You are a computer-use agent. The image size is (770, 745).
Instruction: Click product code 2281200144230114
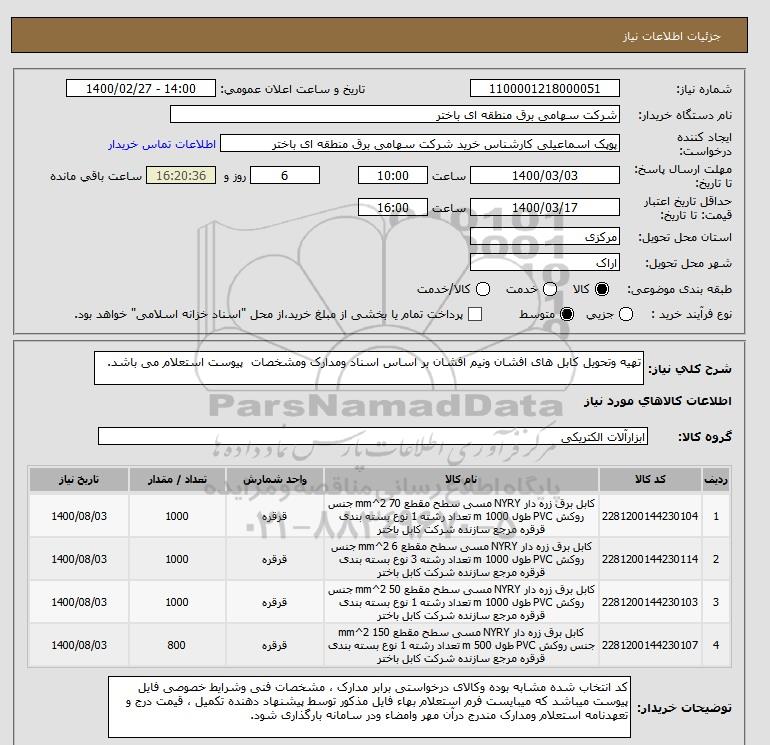coord(650,559)
